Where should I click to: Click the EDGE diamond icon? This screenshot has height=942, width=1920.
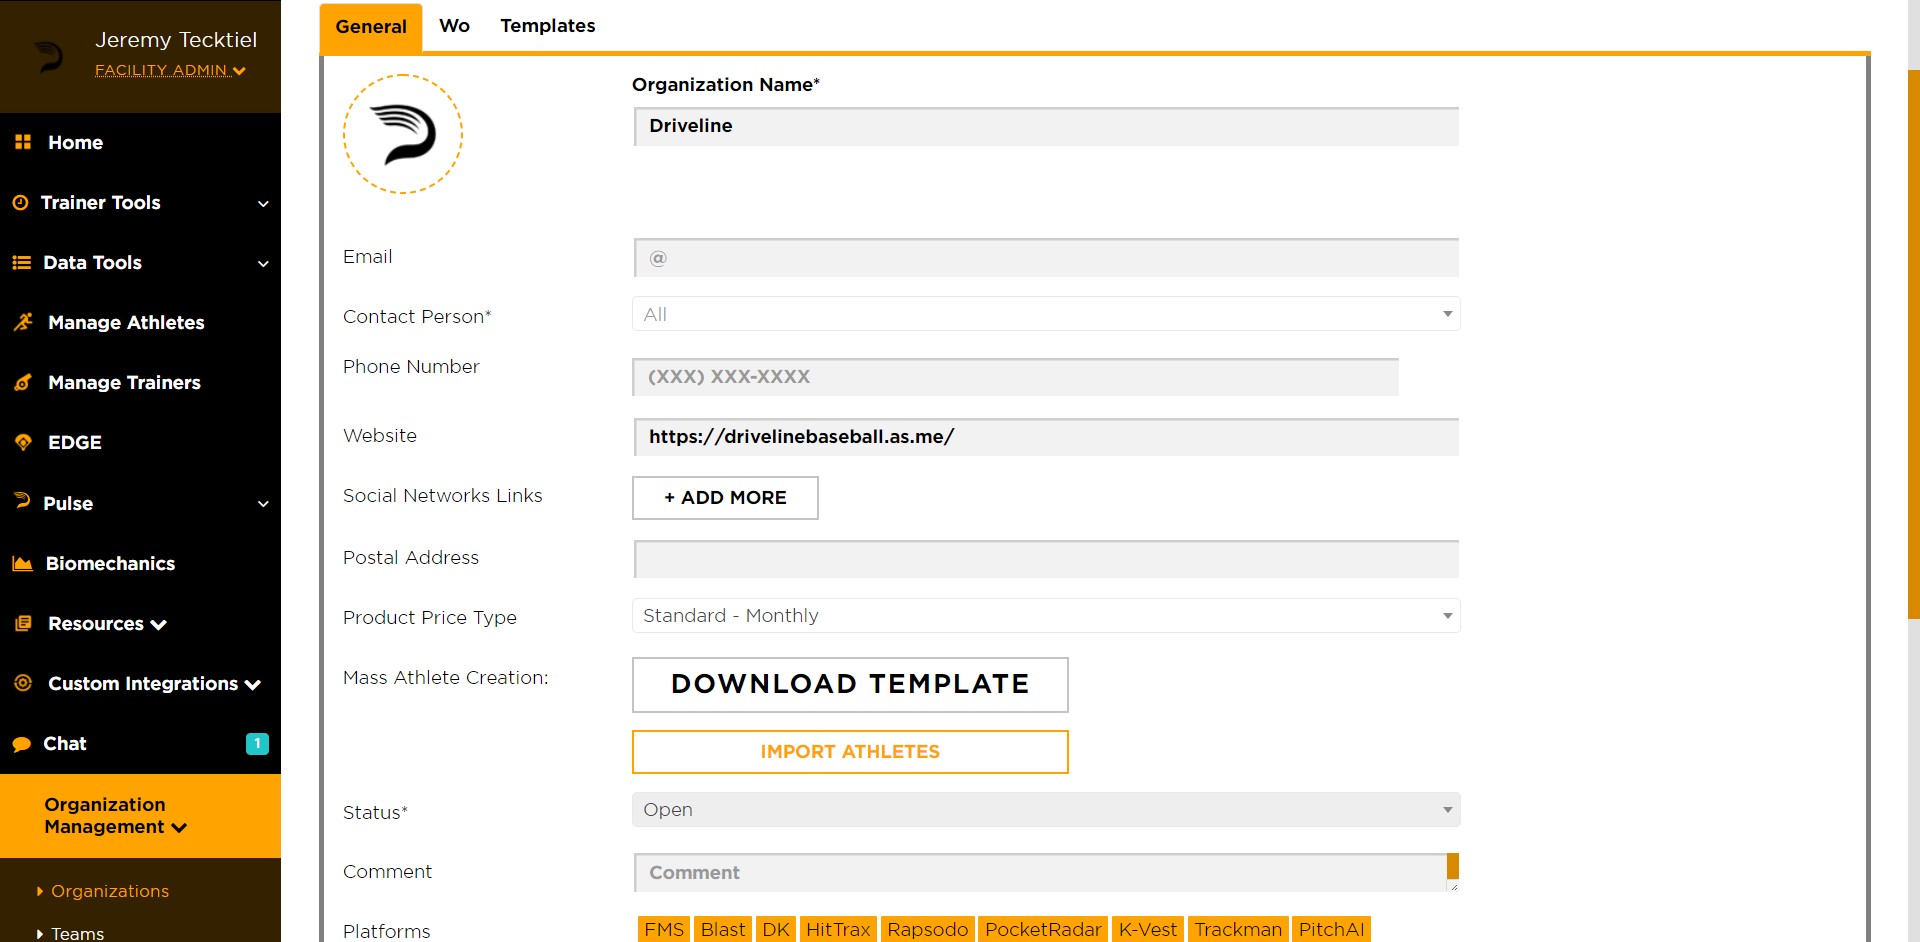[x=23, y=442]
